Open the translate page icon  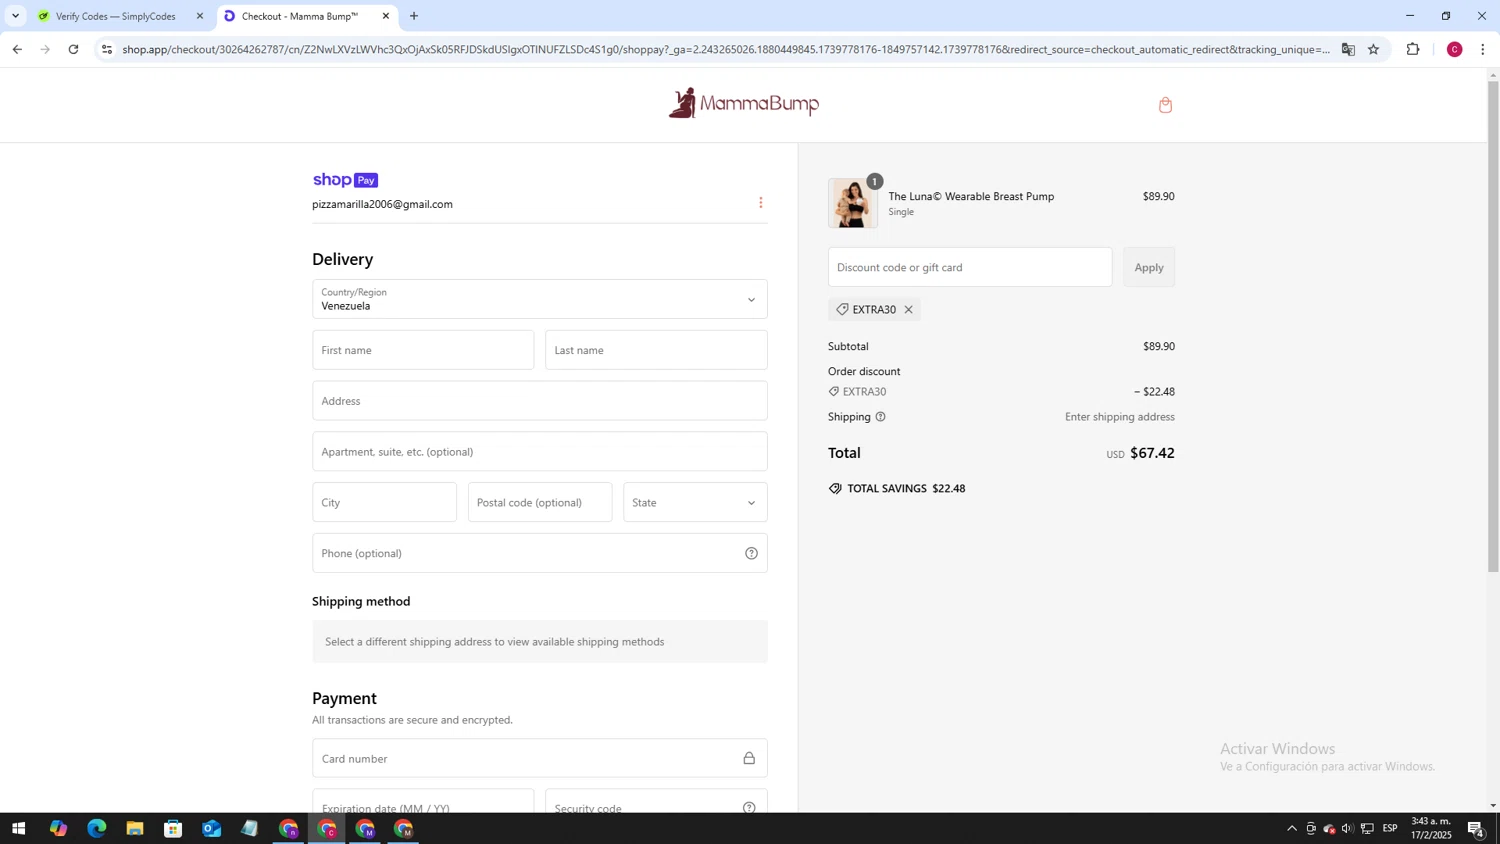pyautogui.click(x=1348, y=49)
